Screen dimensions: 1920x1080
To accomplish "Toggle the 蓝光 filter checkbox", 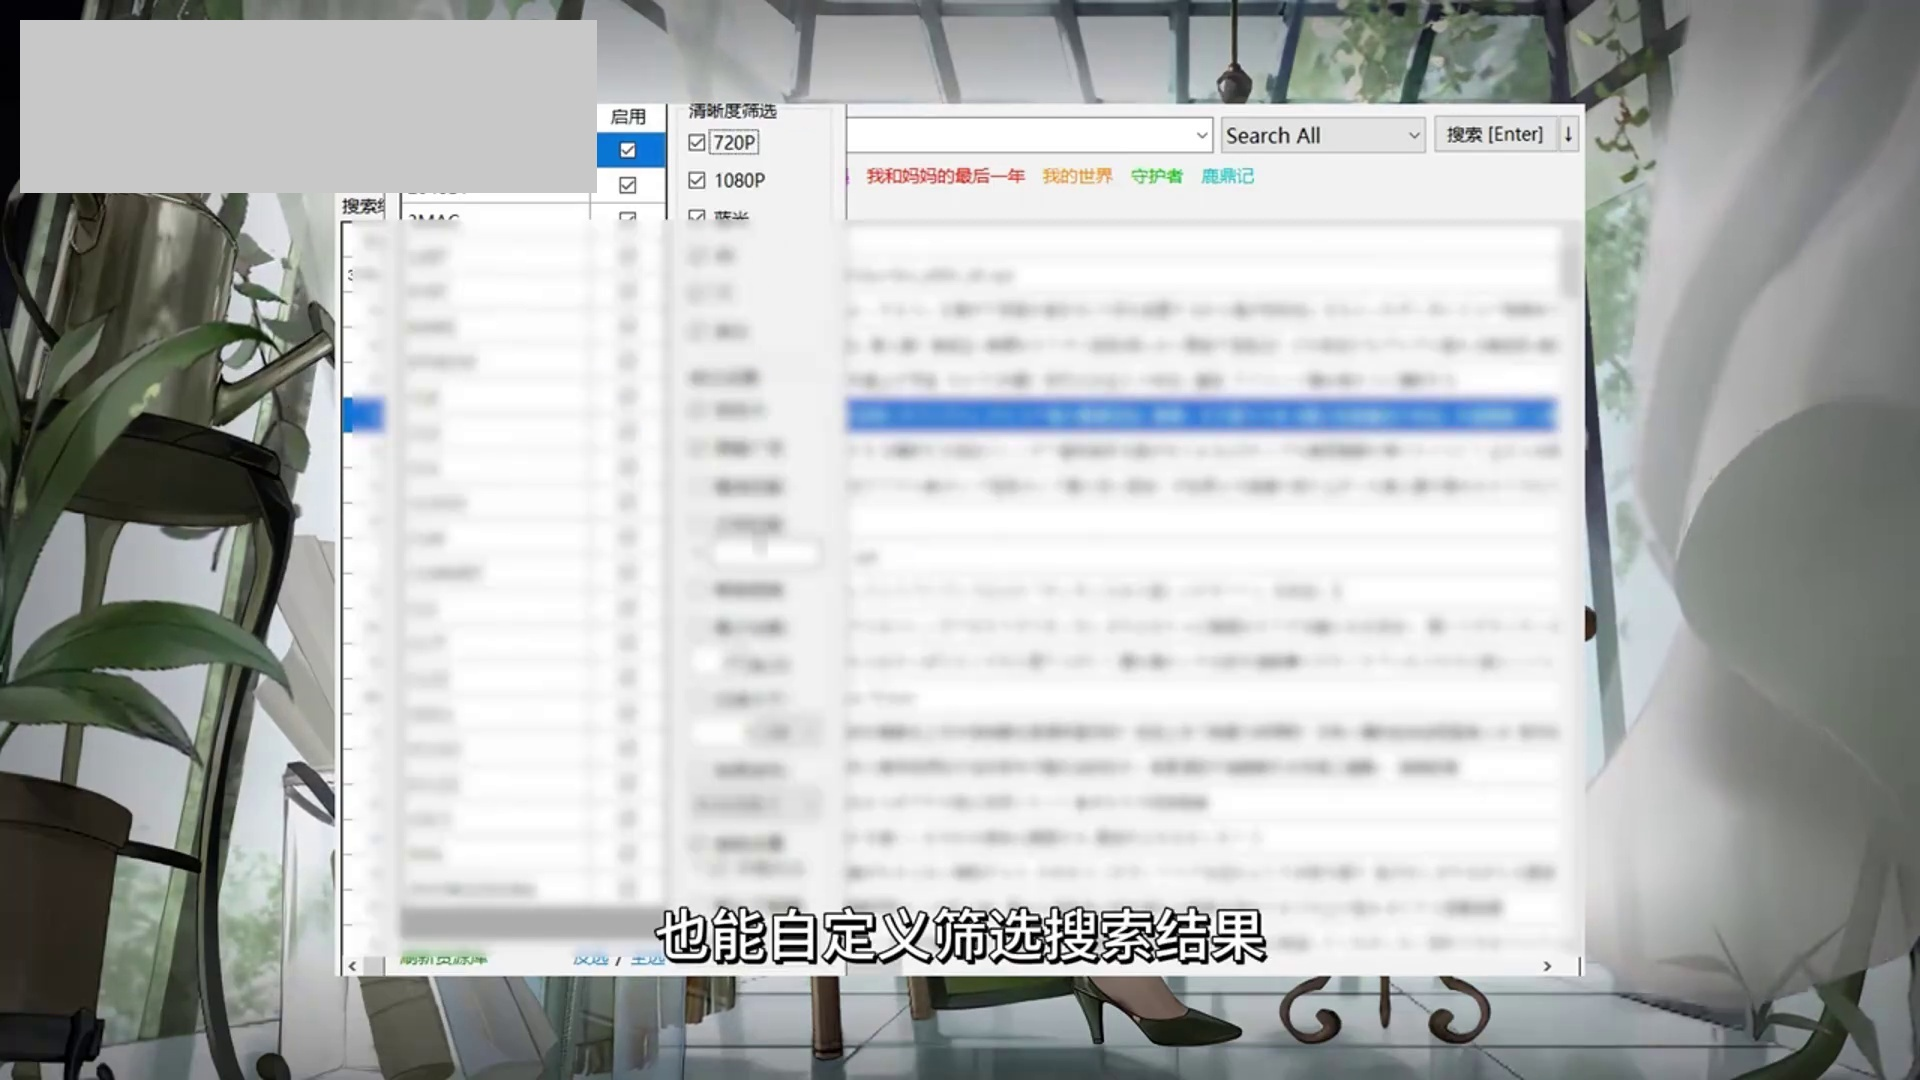I will pyautogui.click(x=697, y=216).
